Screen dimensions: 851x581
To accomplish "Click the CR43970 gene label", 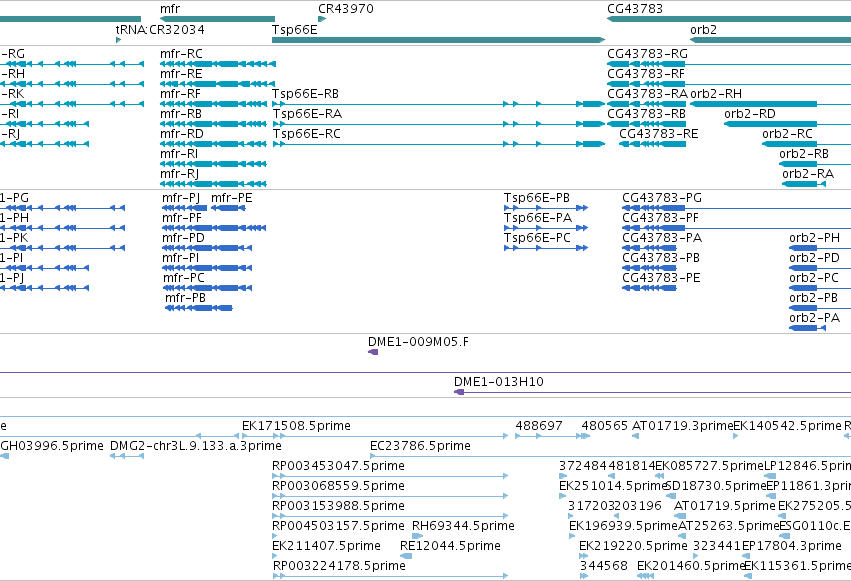I will pos(346,9).
